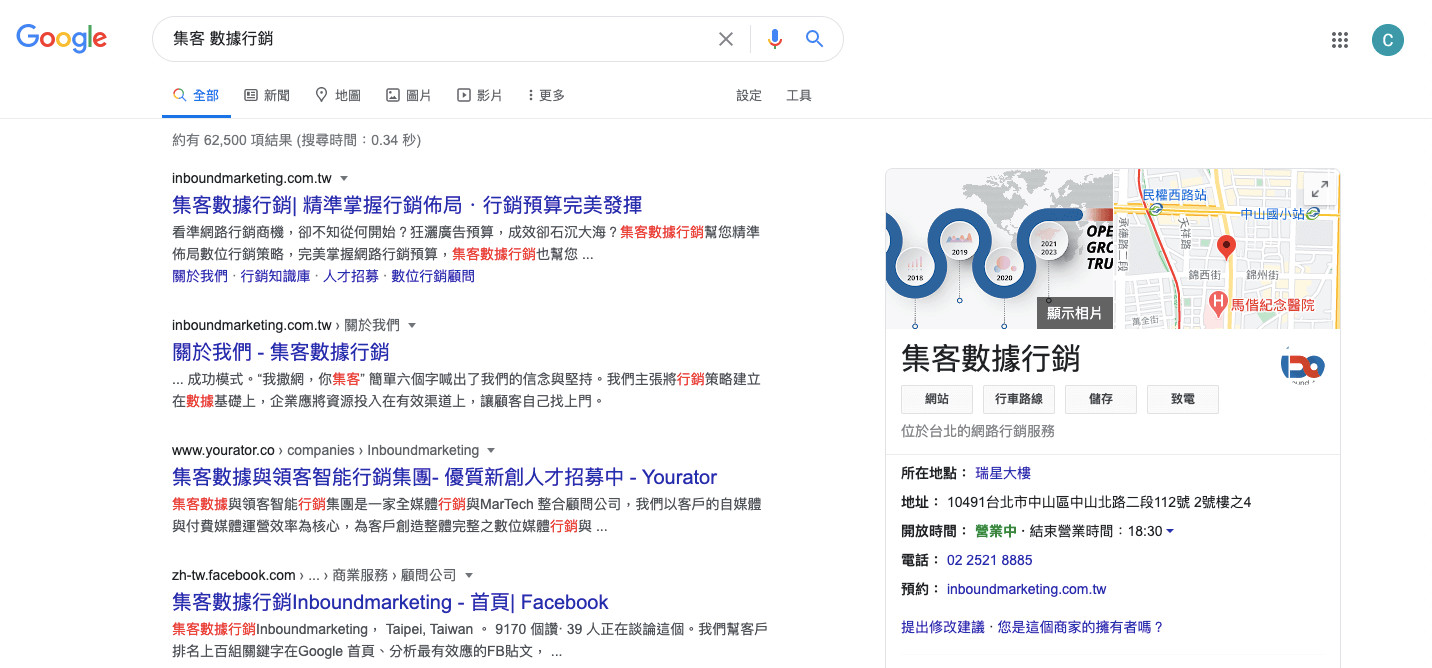The width and height of the screenshot is (1432, 668).
Task: Switch to the News (新聞) tab
Action: (x=267, y=96)
